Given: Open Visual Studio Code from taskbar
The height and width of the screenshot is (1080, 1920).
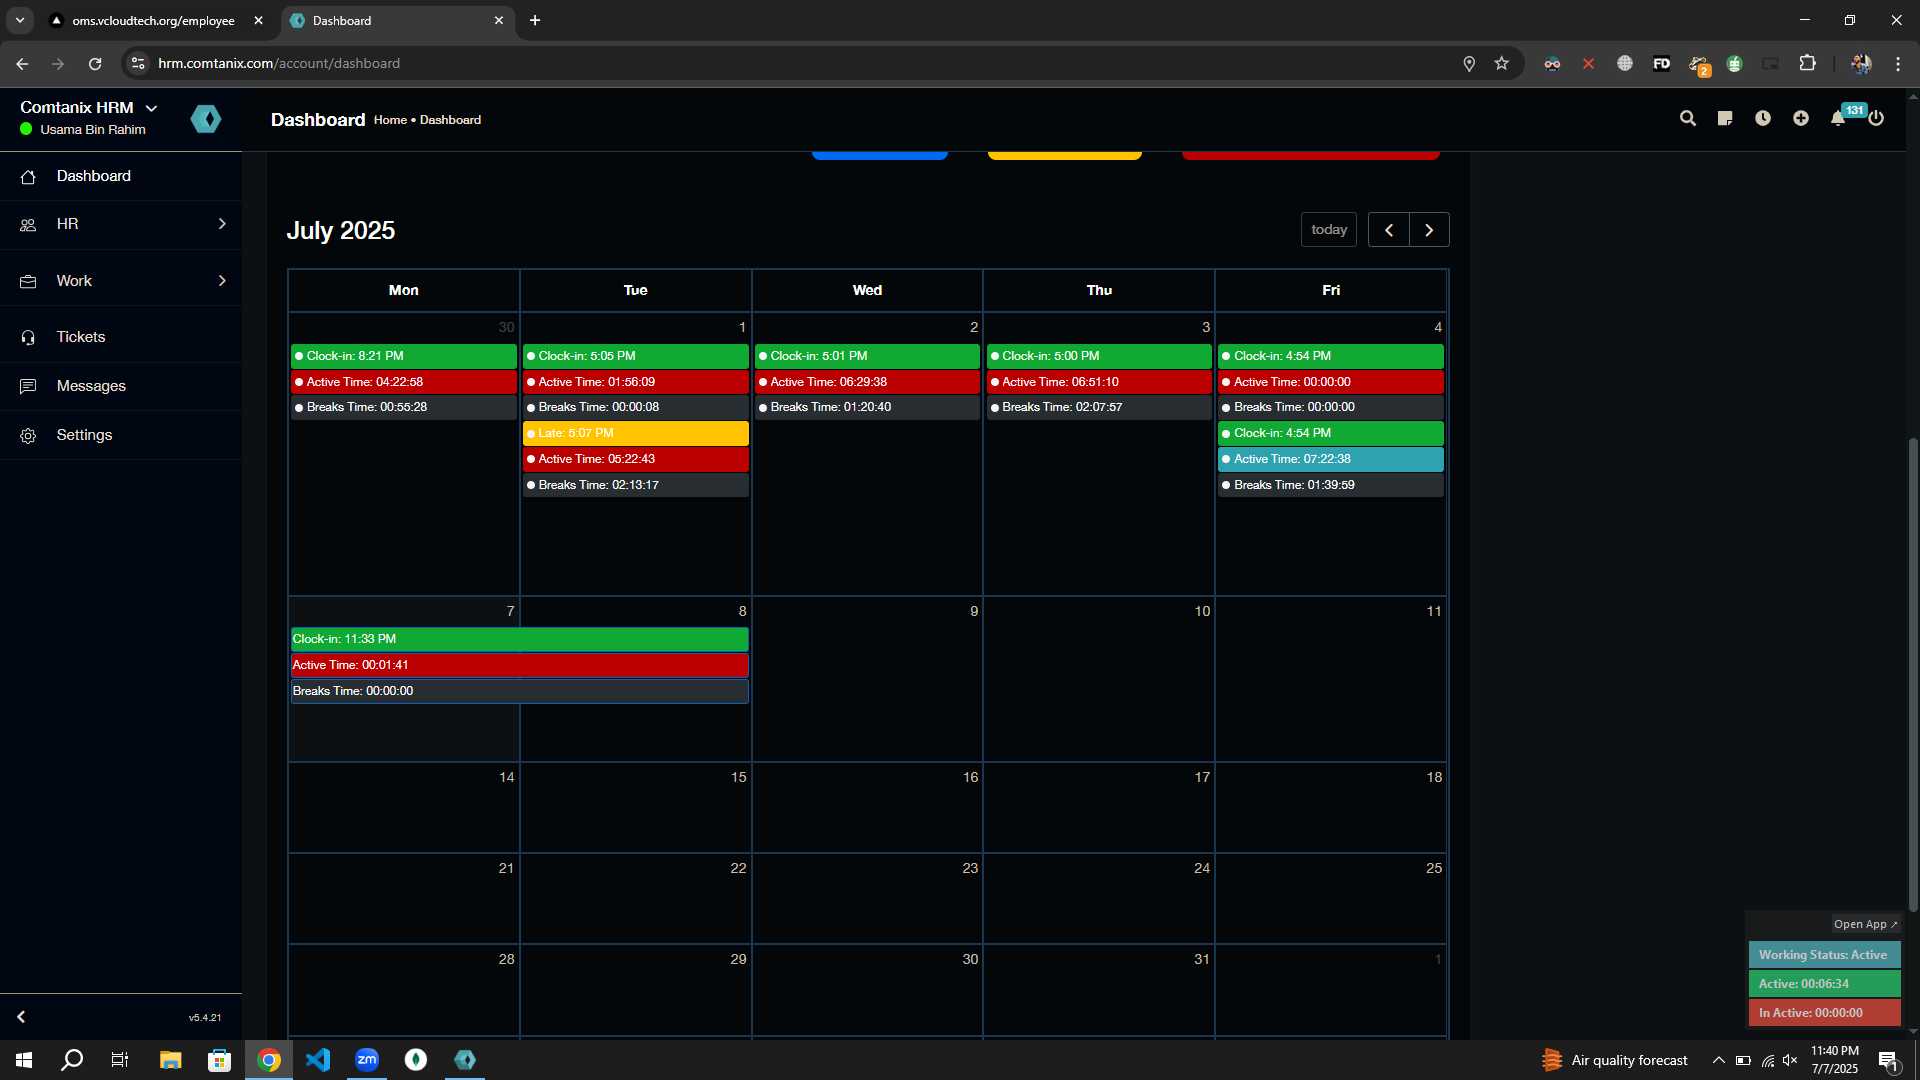Looking at the screenshot, I should (318, 1060).
